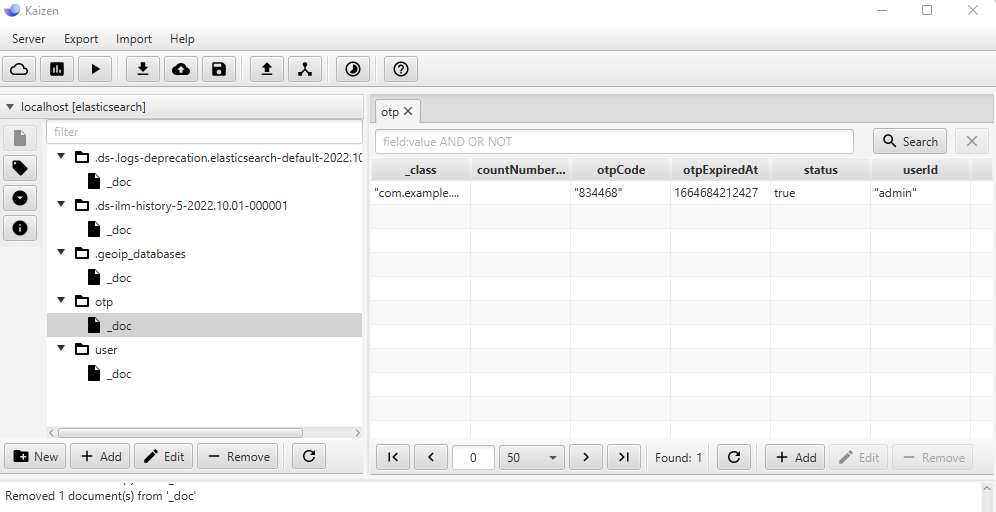996x512 pixels.
Task: Click the branch fork toolbar icon
Action: (305, 69)
